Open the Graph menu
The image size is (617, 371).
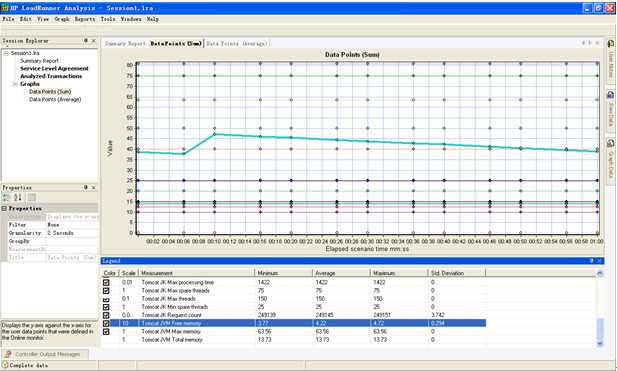tap(62, 19)
